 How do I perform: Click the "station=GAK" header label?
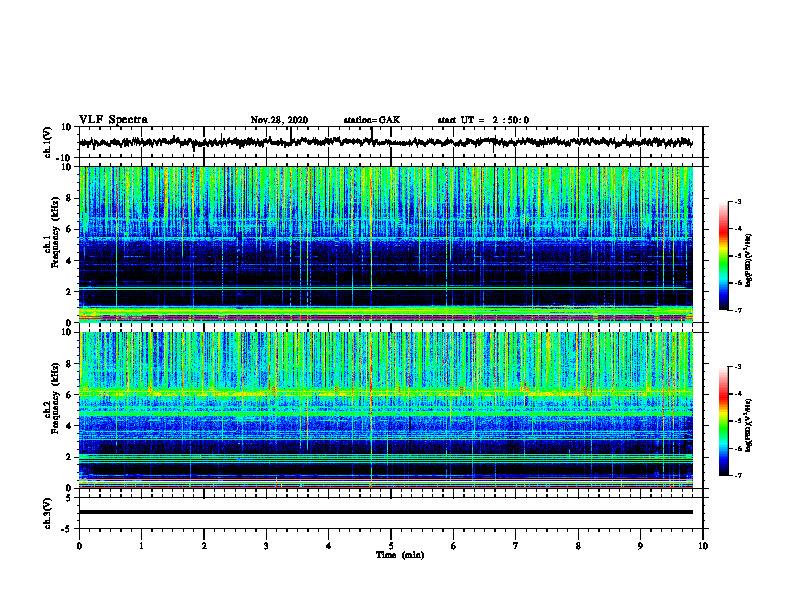pos(372,120)
